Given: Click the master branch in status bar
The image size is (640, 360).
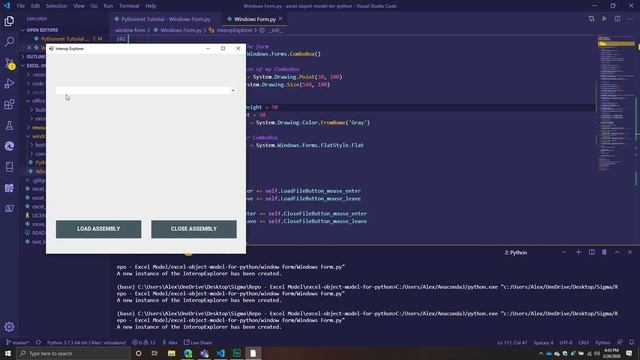Looking at the screenshot, I should click(x=18, y=342).
